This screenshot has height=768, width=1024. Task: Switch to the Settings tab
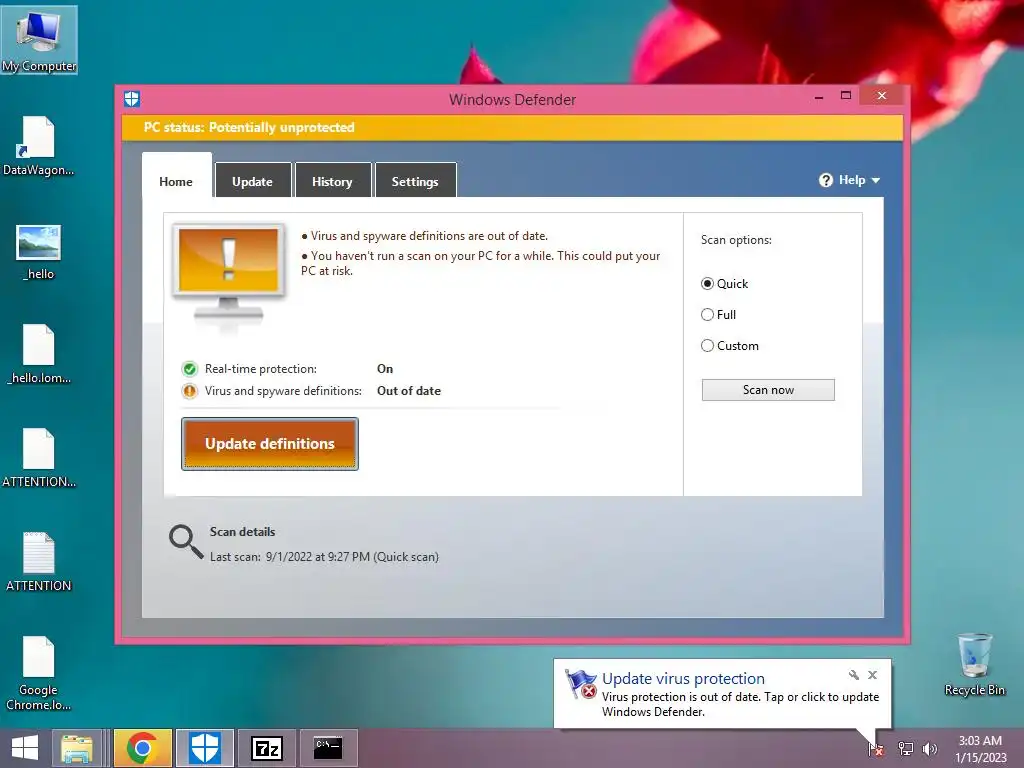tap(415, 181)
